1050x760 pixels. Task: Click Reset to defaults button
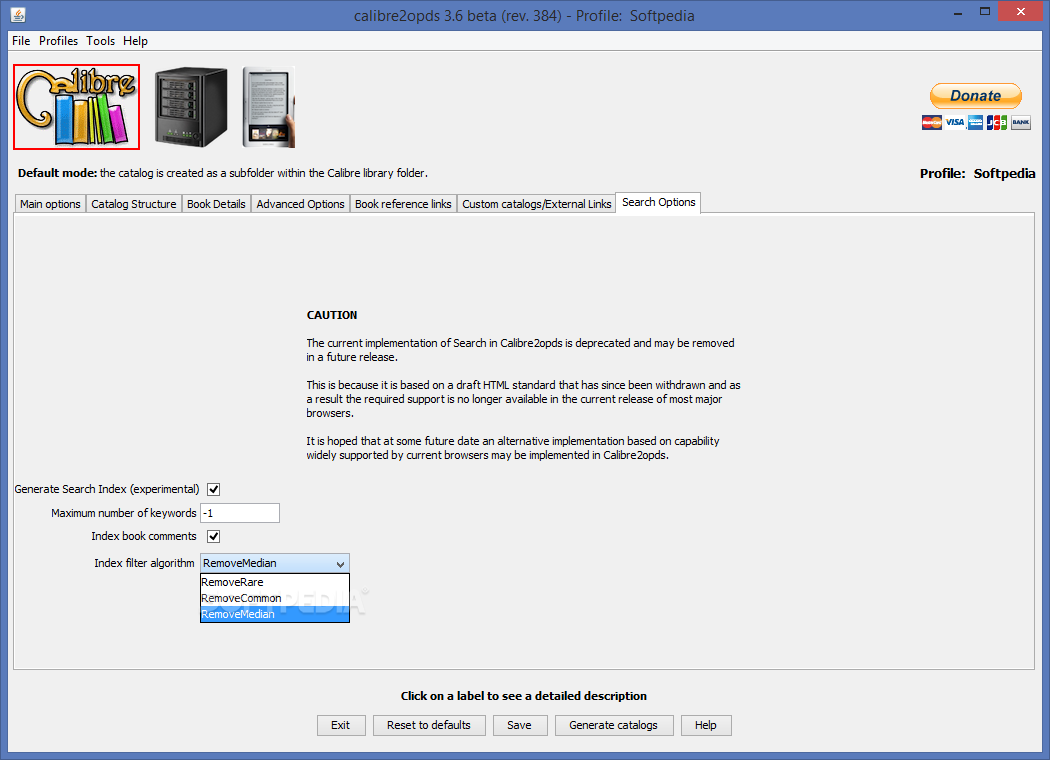pos(429,725)
